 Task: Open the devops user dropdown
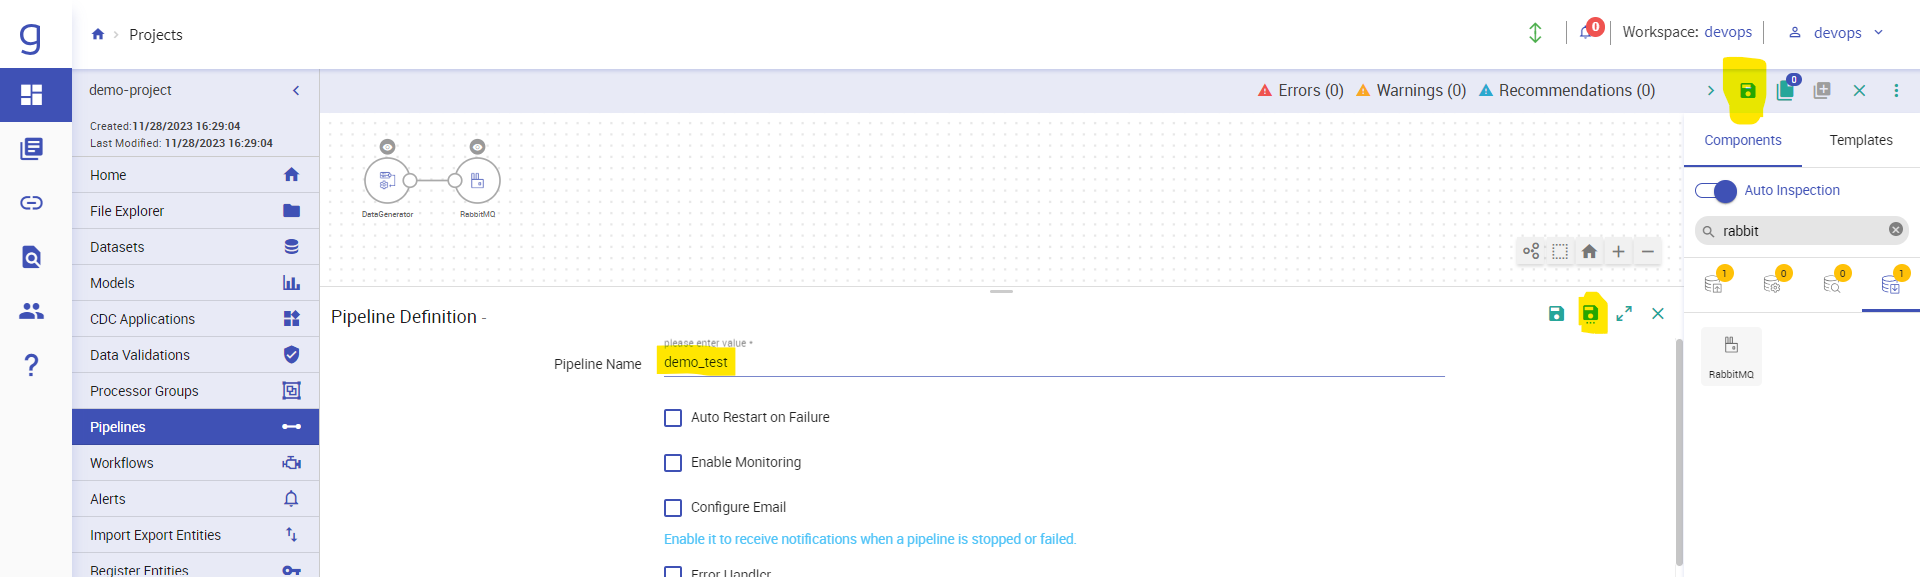[1838, 33]
